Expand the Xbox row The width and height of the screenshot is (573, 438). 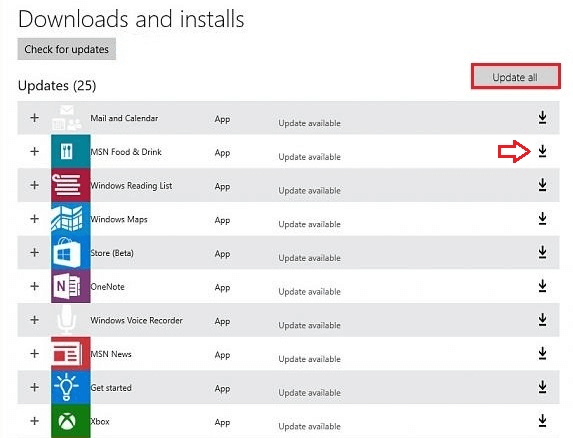click(34, 421)
